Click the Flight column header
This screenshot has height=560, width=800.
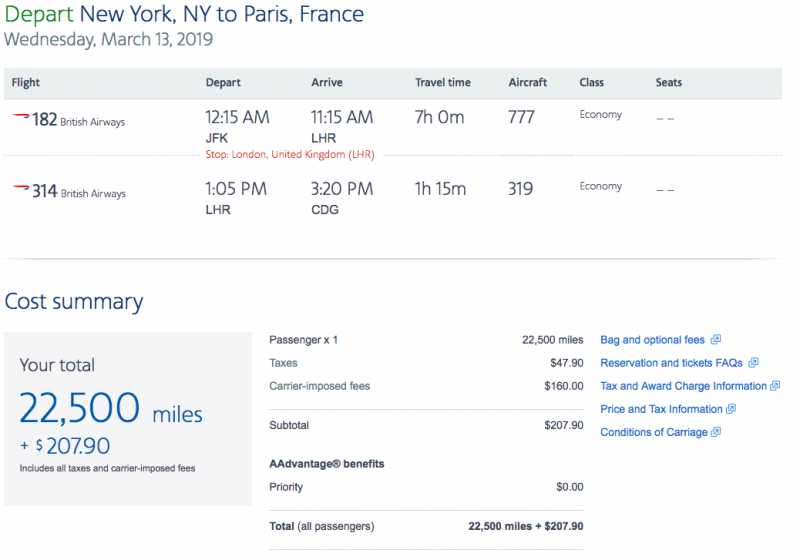point(26,82)
